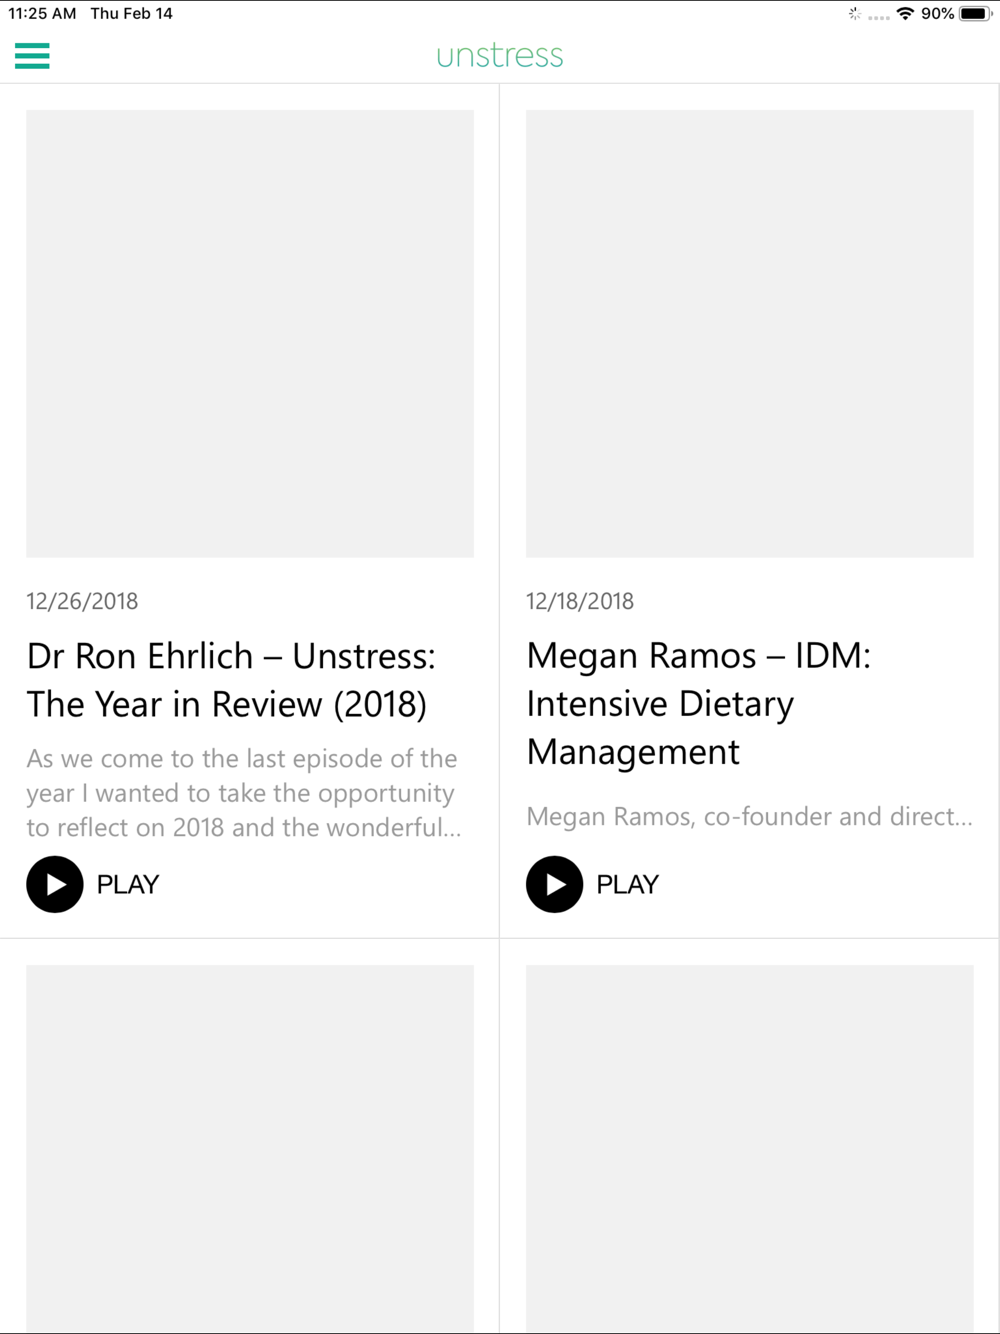
Task: Tap PLAY label under Megan Ramos episode
Action: (628, 885)
